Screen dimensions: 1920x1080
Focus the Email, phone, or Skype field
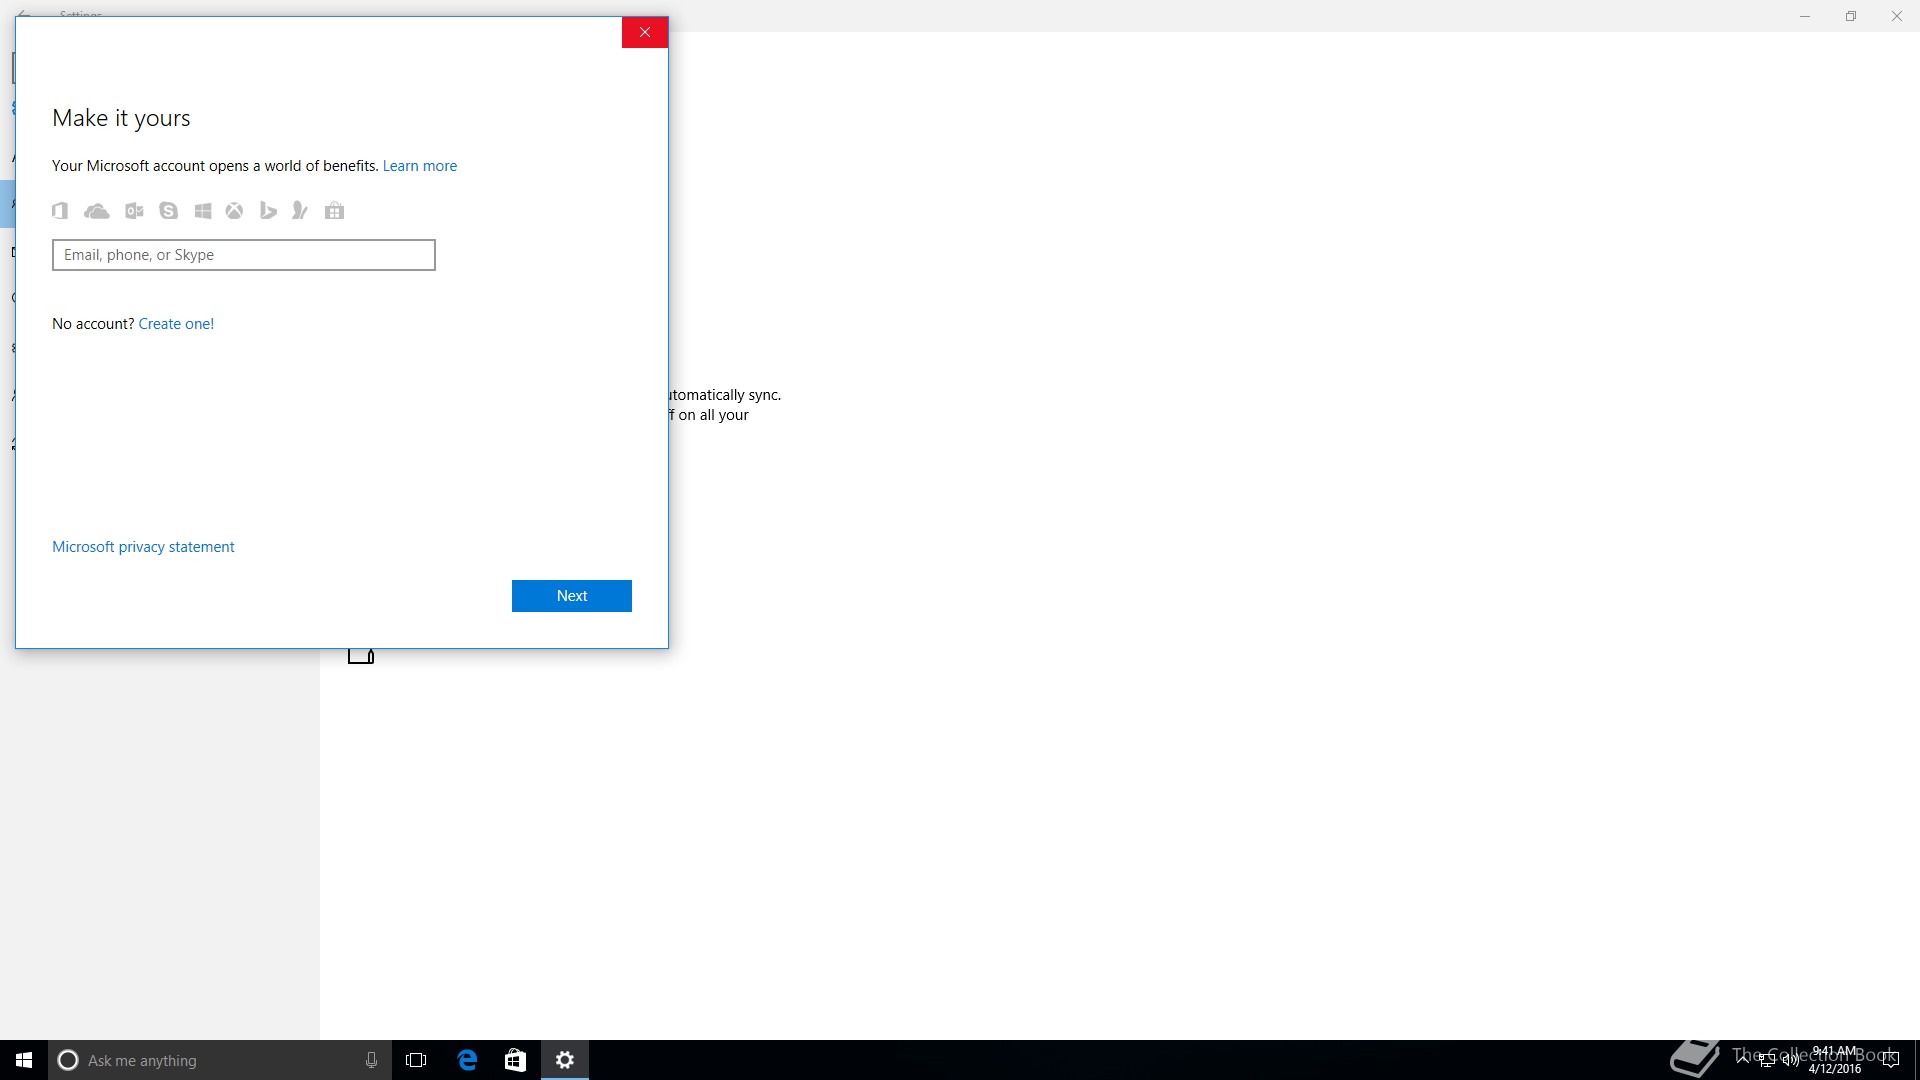(244, 255)
